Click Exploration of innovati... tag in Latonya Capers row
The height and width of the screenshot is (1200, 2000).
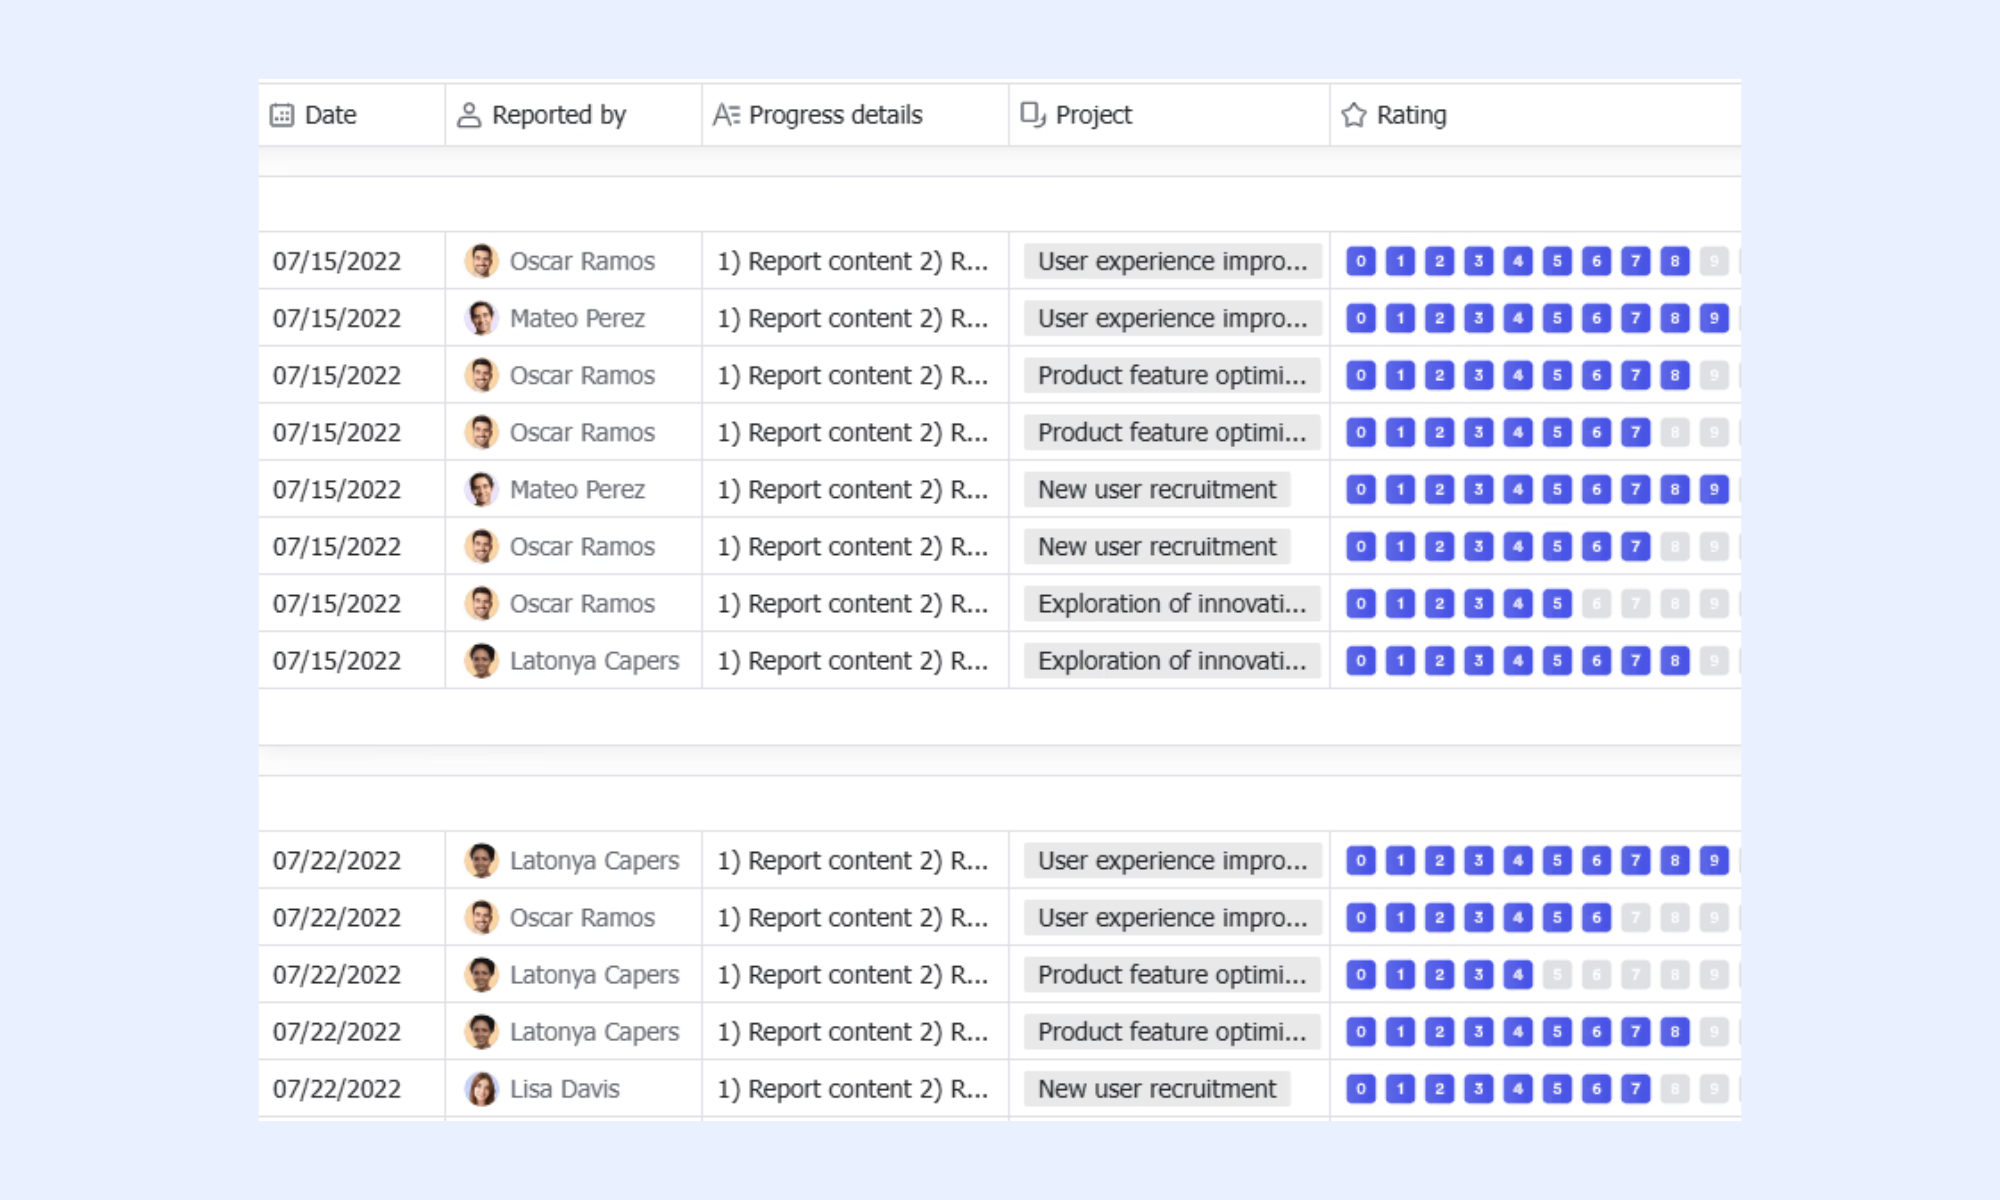[x=1172, y=660]
